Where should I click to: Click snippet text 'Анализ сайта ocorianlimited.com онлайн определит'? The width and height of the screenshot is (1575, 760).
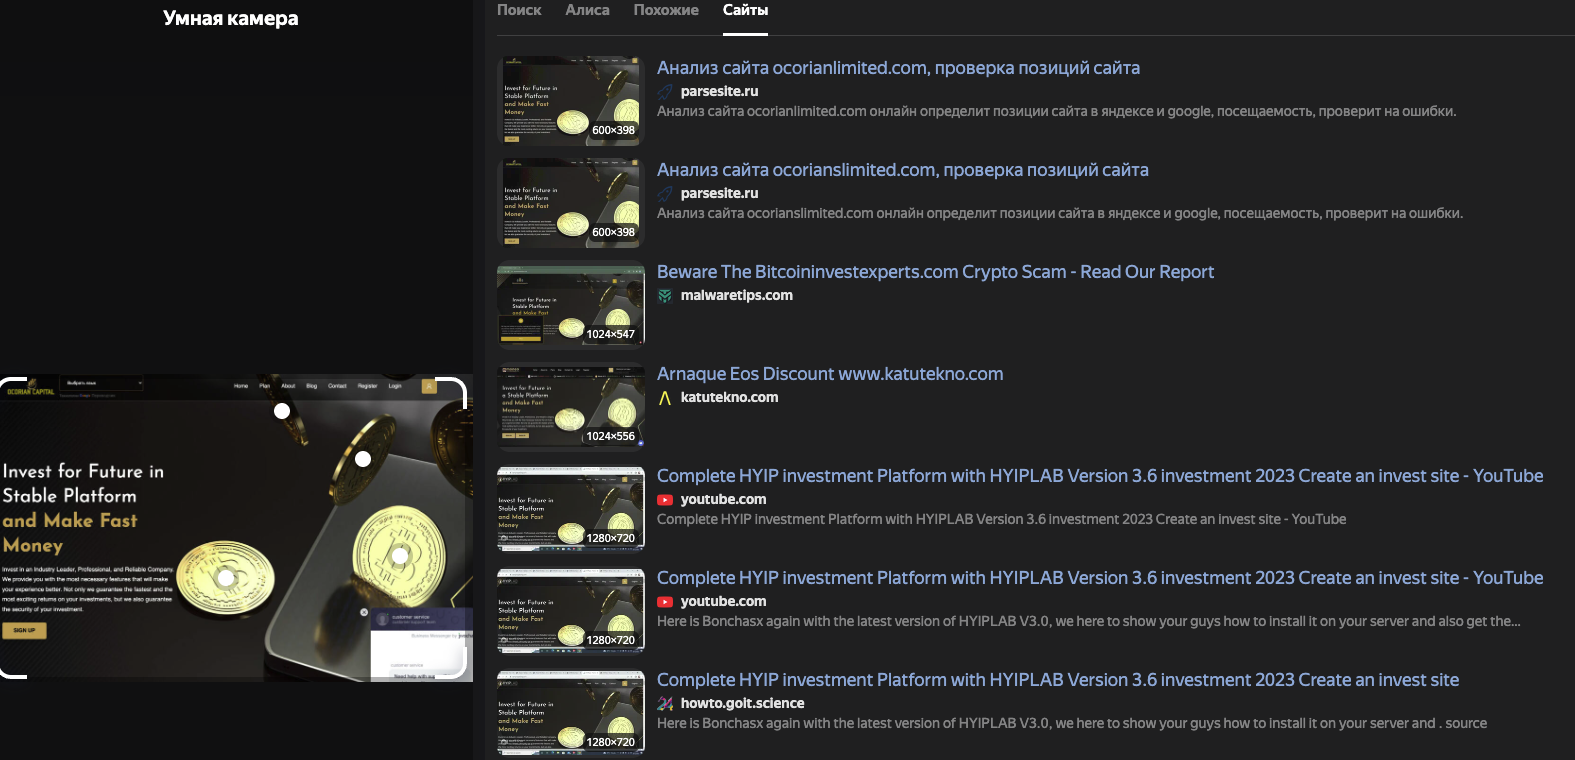(1056, 112)
